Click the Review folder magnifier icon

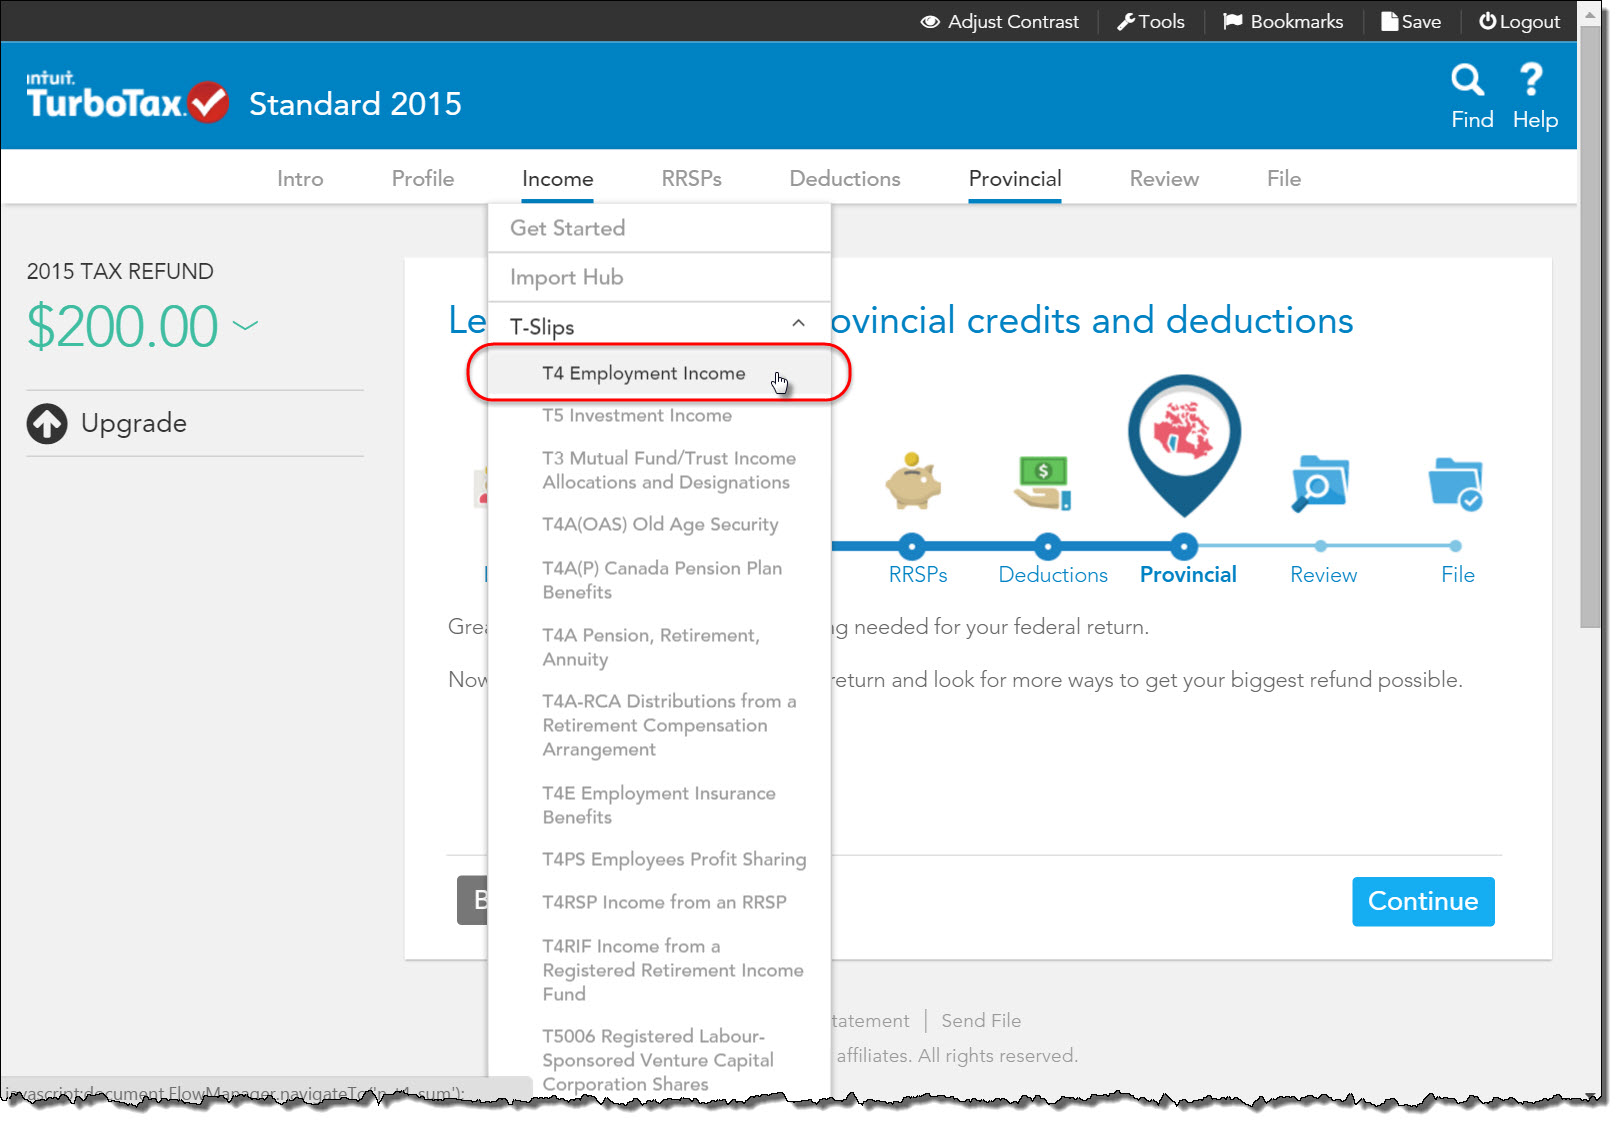1320,483
